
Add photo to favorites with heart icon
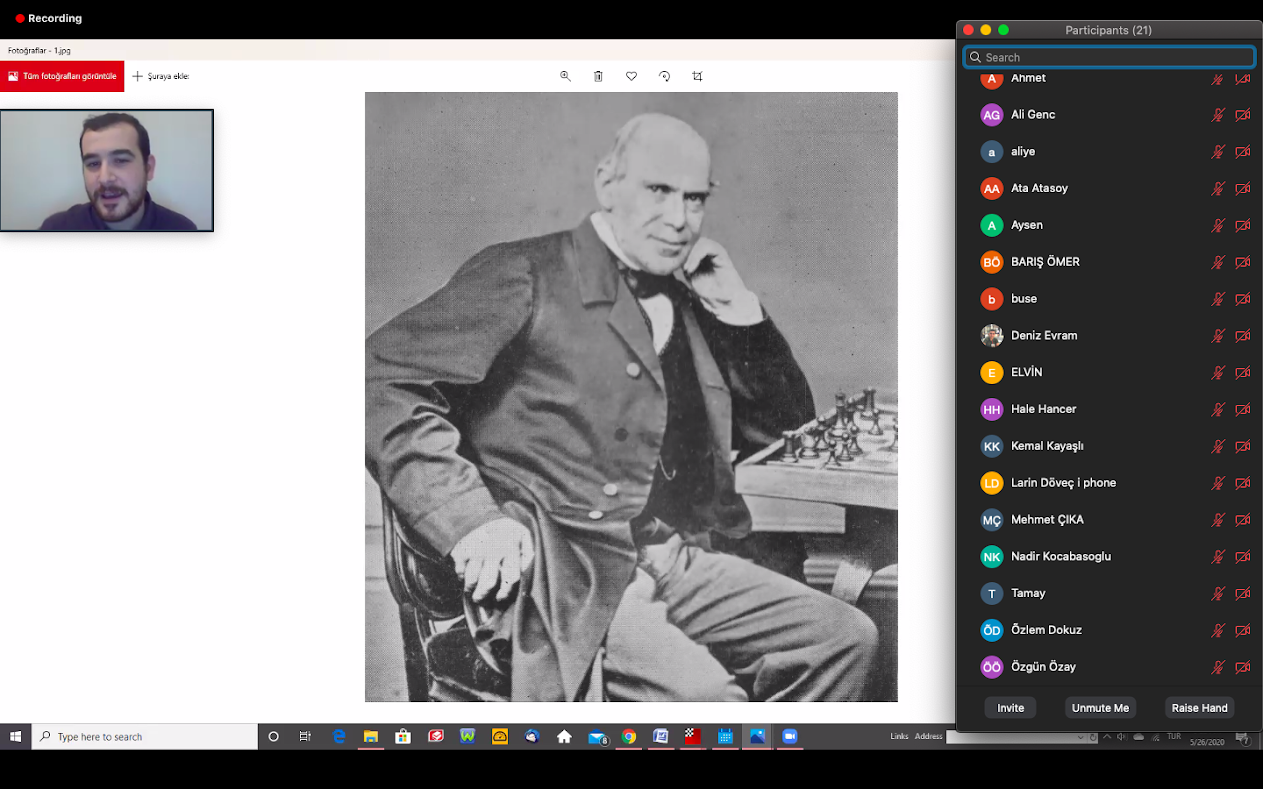(x=631, y=76)
